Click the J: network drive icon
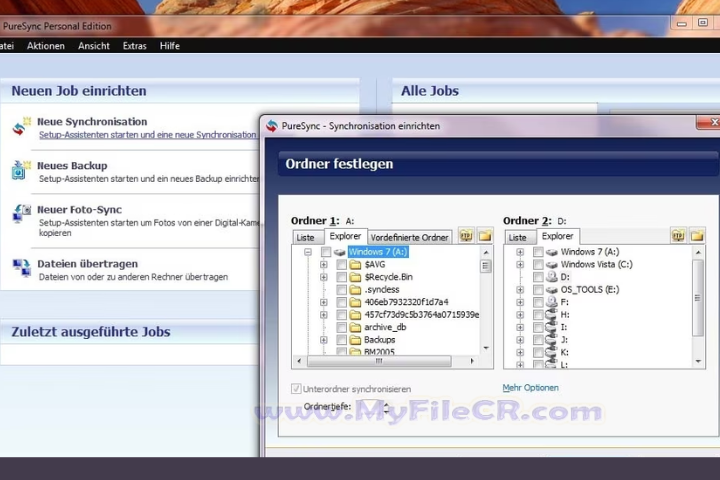Image resolution: width=720 pixels, height=480 pixels. tap(551, 340)
